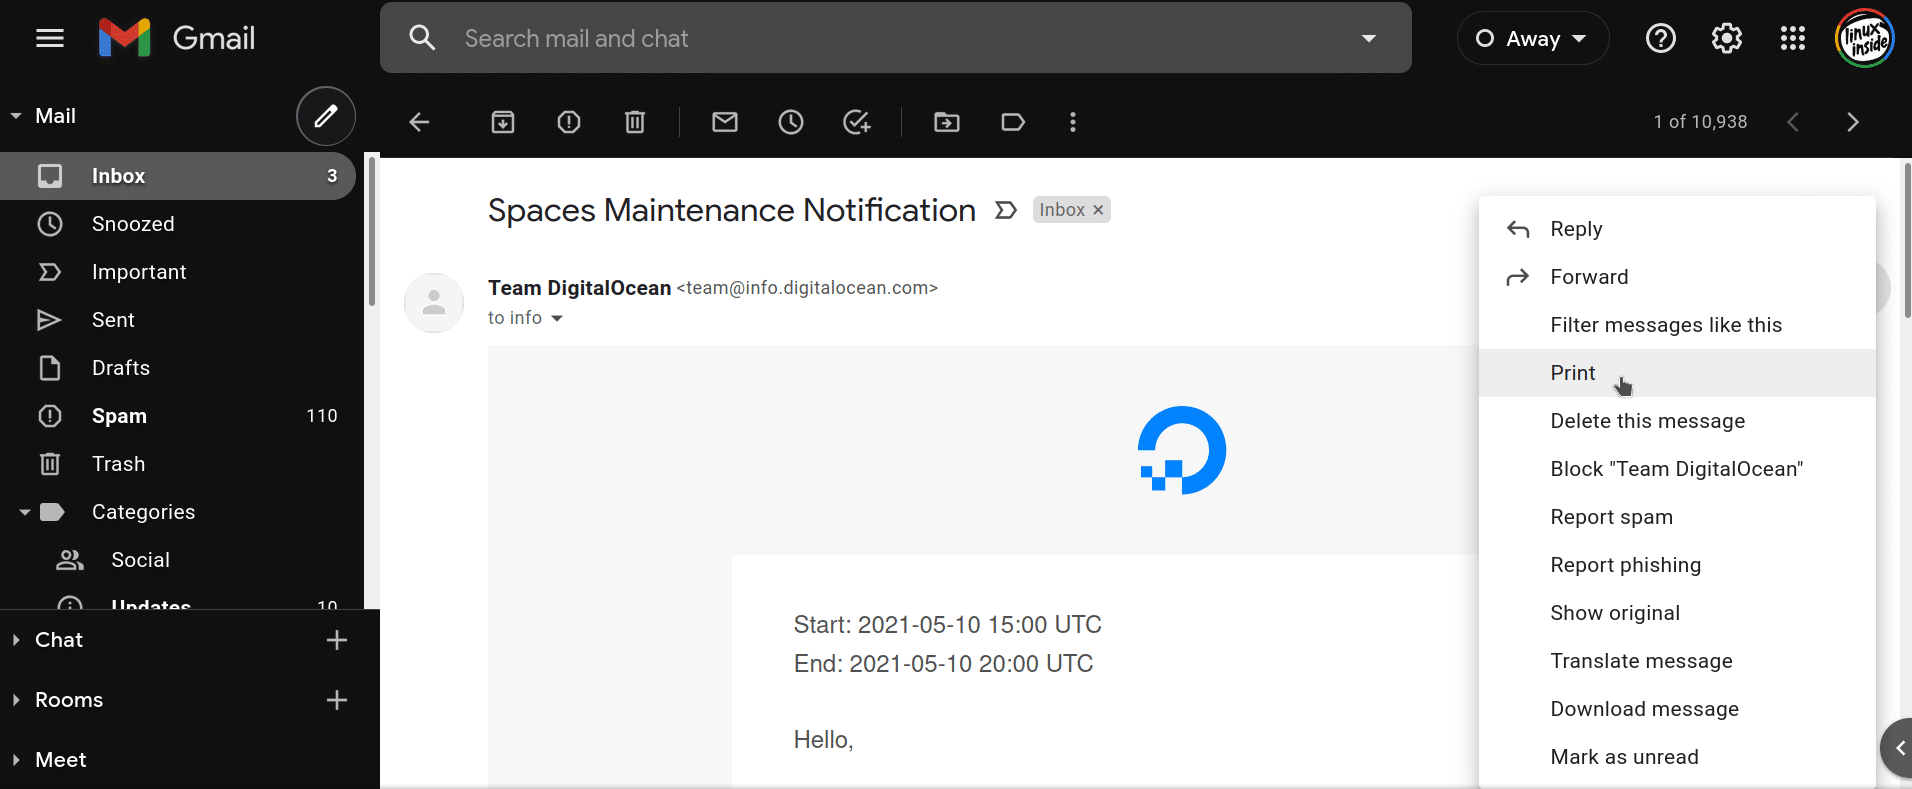Expand the Chat section
The width and height of the screenshot is (1912, 789).
pyautogui.click(x=16, y=640)
